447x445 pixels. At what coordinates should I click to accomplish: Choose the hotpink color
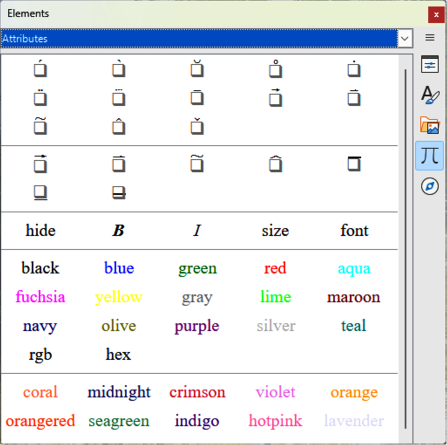point(276,422)
